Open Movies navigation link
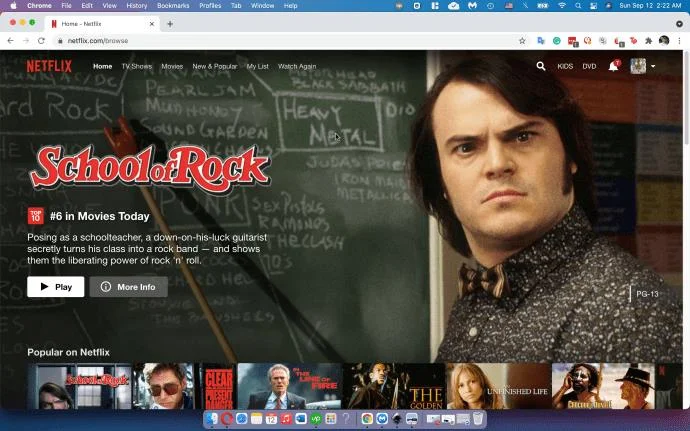Image resolution: width=690 pixels, height=431 pixels. pyautogui.click(x=172, y=66)
